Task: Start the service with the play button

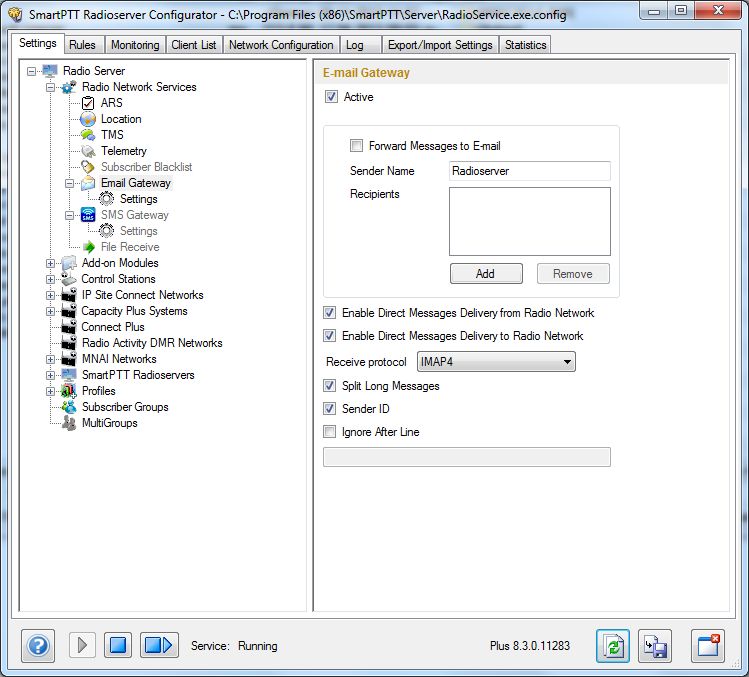Action: pyautogui.click(x=82, y=645)
